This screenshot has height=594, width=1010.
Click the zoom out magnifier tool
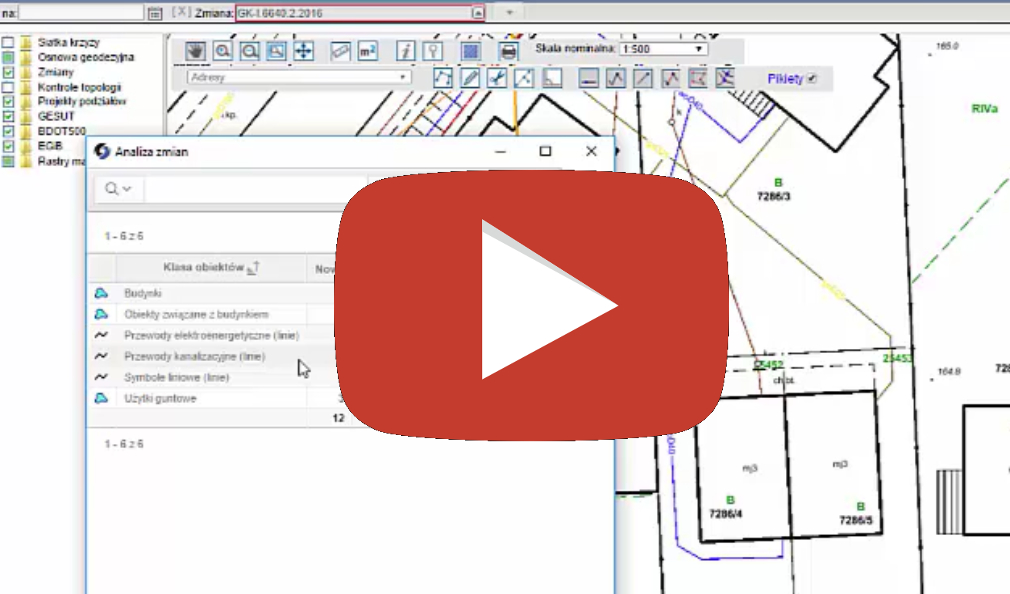tap(250, 50)
